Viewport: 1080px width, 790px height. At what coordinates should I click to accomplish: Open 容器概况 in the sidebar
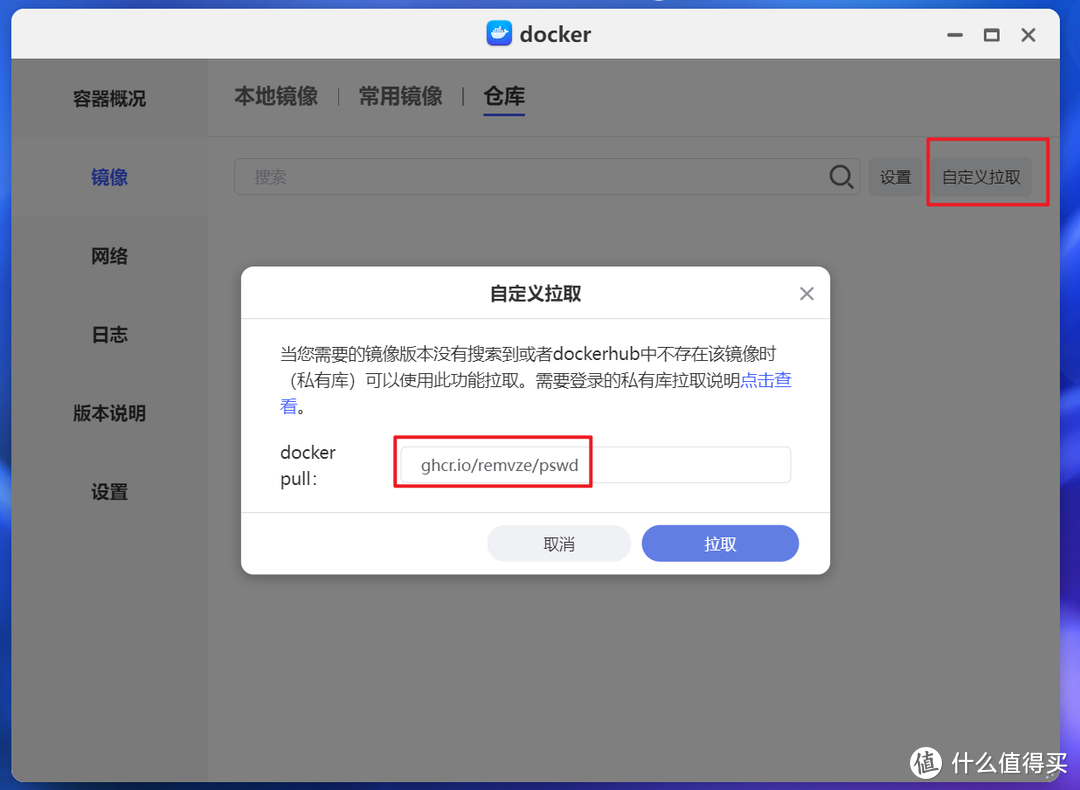[108, 97]
